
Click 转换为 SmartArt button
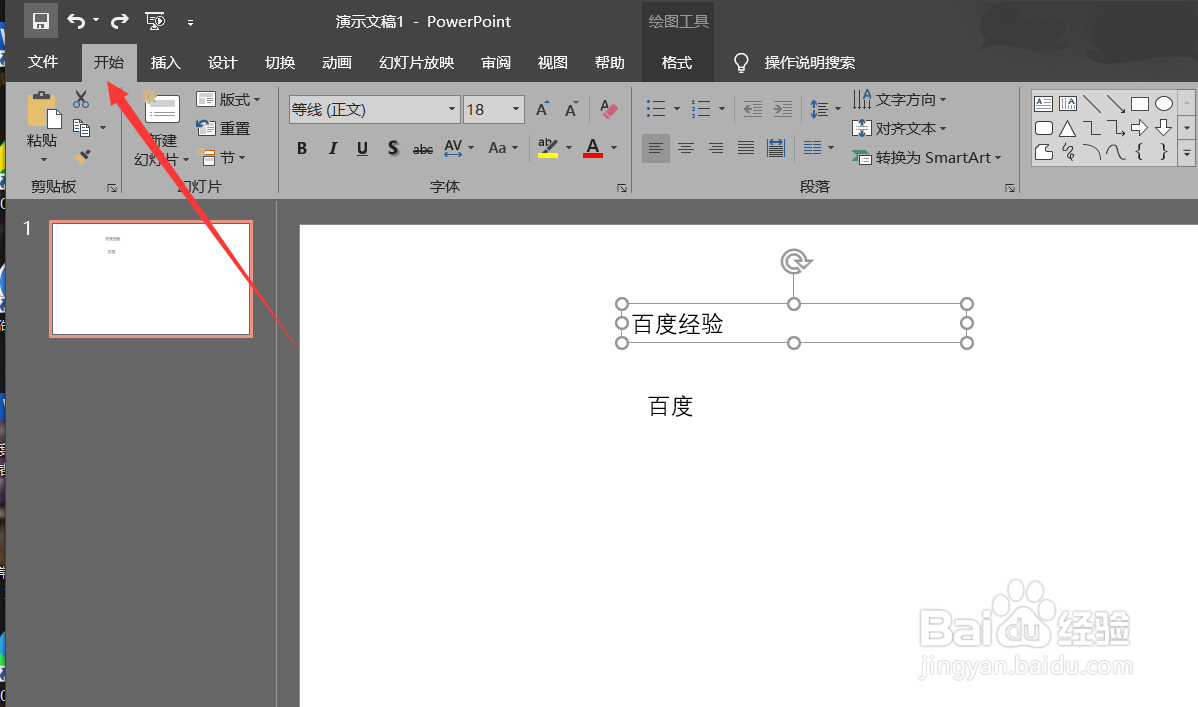pos(927,157)
